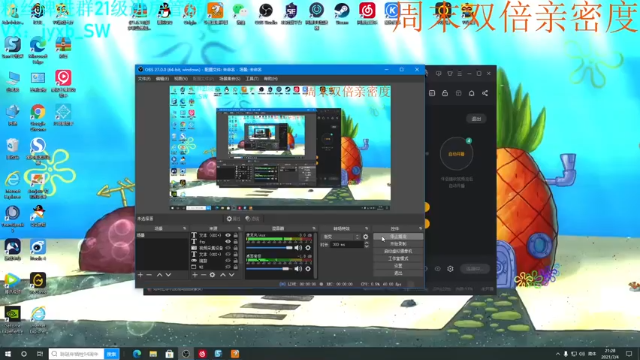
Task: Open 文件(F) menu in OBS
Action: (144, 79)
